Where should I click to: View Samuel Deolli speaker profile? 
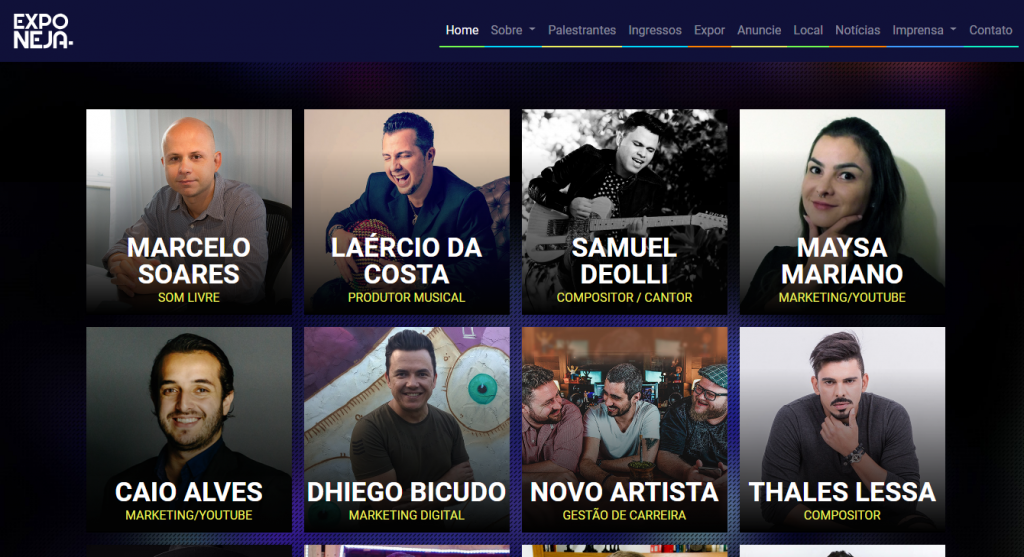[624, 212]
